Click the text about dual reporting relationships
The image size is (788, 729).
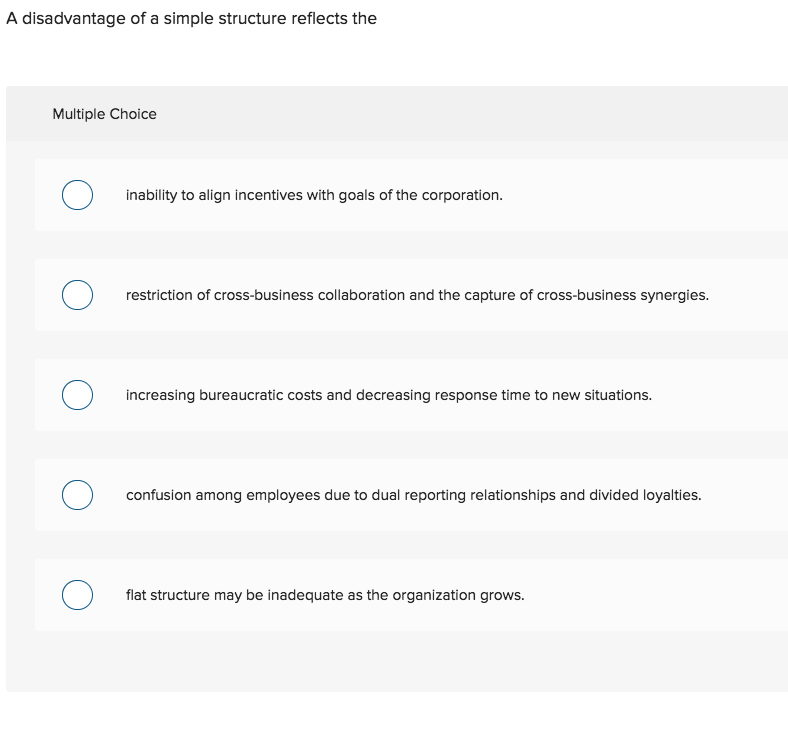[x=500, y=495]
